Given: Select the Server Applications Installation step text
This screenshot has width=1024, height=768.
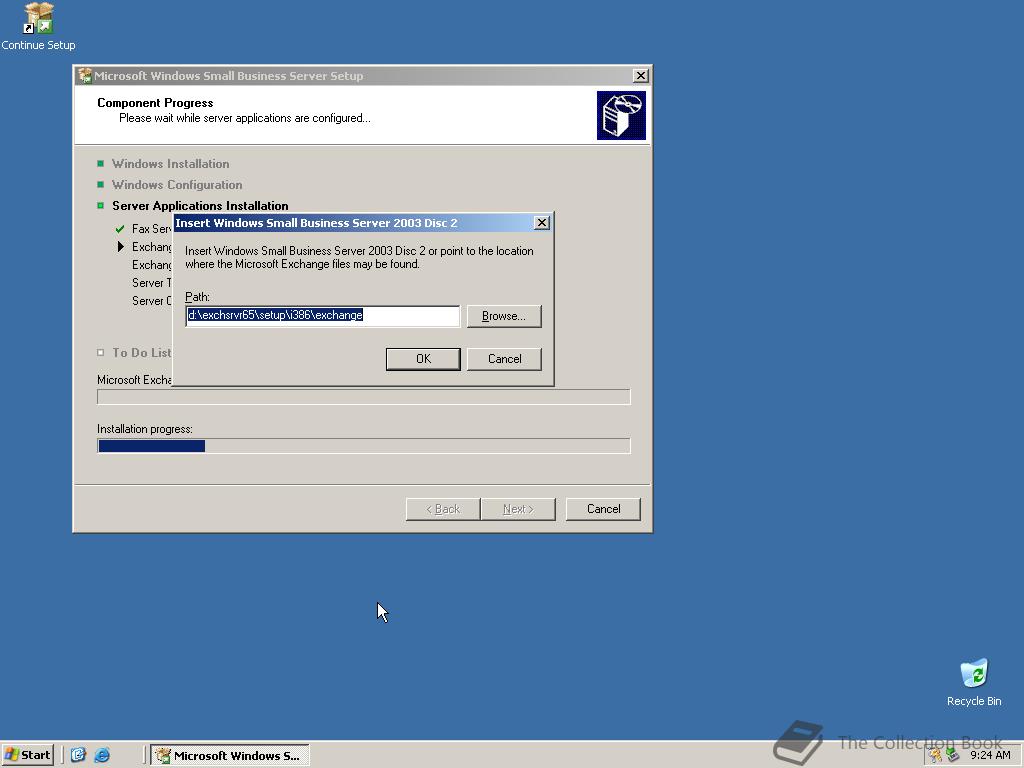Looking at the screenshot, I should click(x=200, y=206).
